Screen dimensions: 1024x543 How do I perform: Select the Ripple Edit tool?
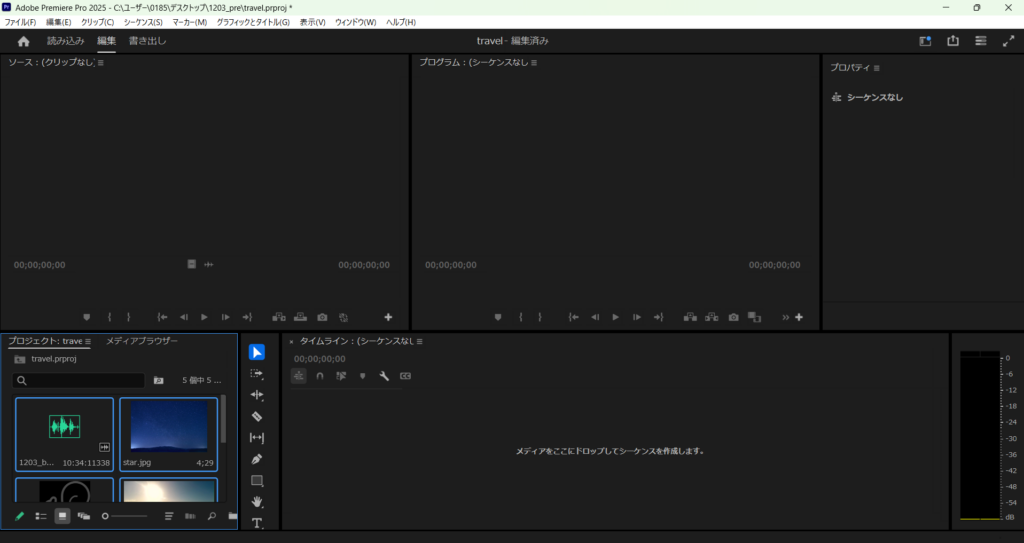click(x=257, y=395)
